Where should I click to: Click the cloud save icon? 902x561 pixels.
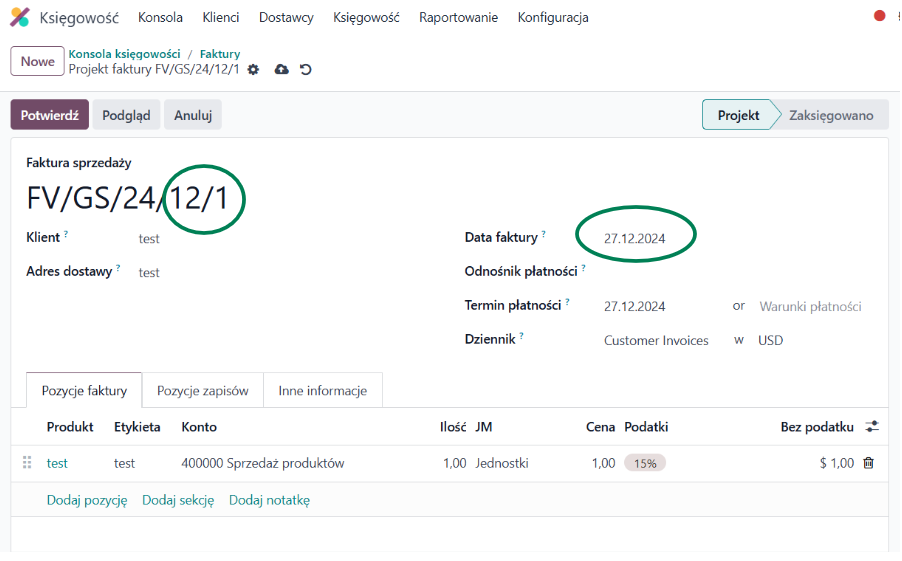281,70
